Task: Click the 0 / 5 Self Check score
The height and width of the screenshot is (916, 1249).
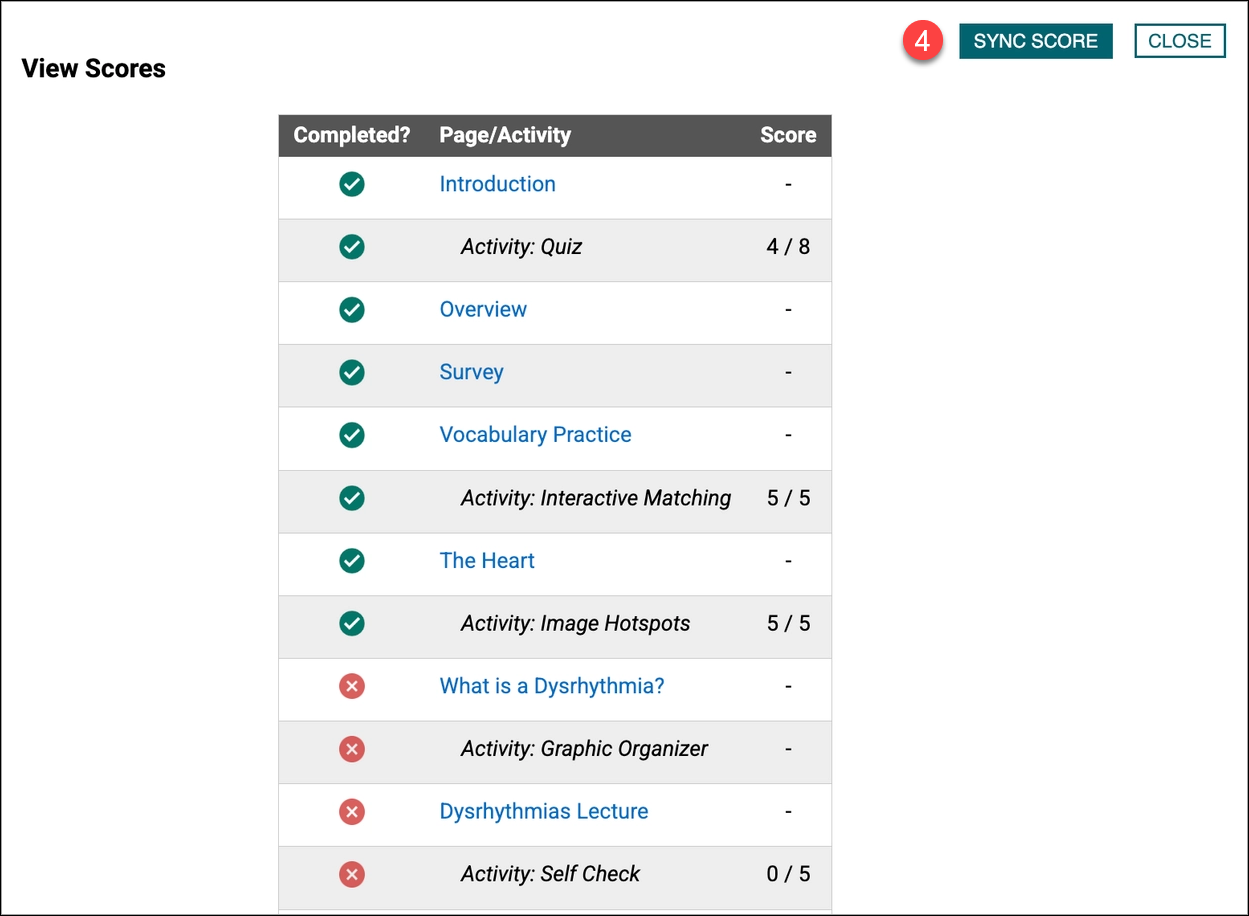Action: 788,874
